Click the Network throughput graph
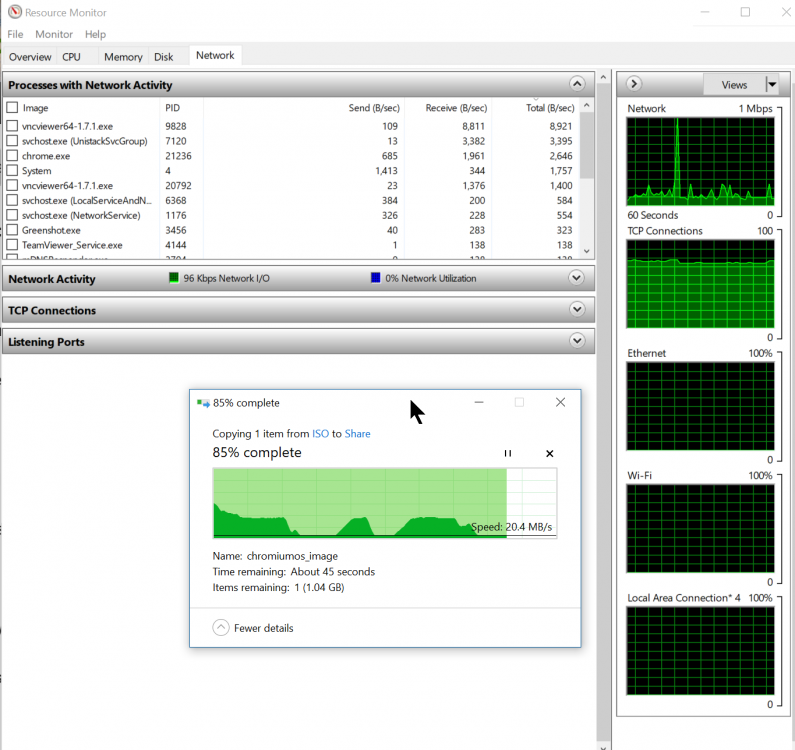The image size is (795, 750). (700, 161)
